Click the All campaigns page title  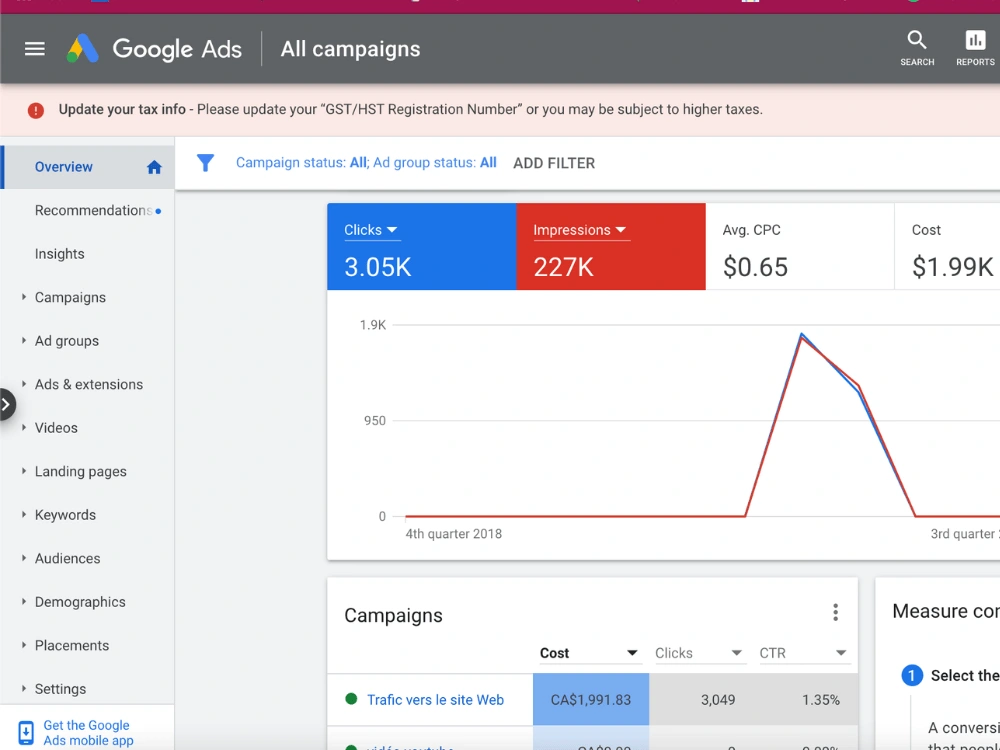pos(350,49)
